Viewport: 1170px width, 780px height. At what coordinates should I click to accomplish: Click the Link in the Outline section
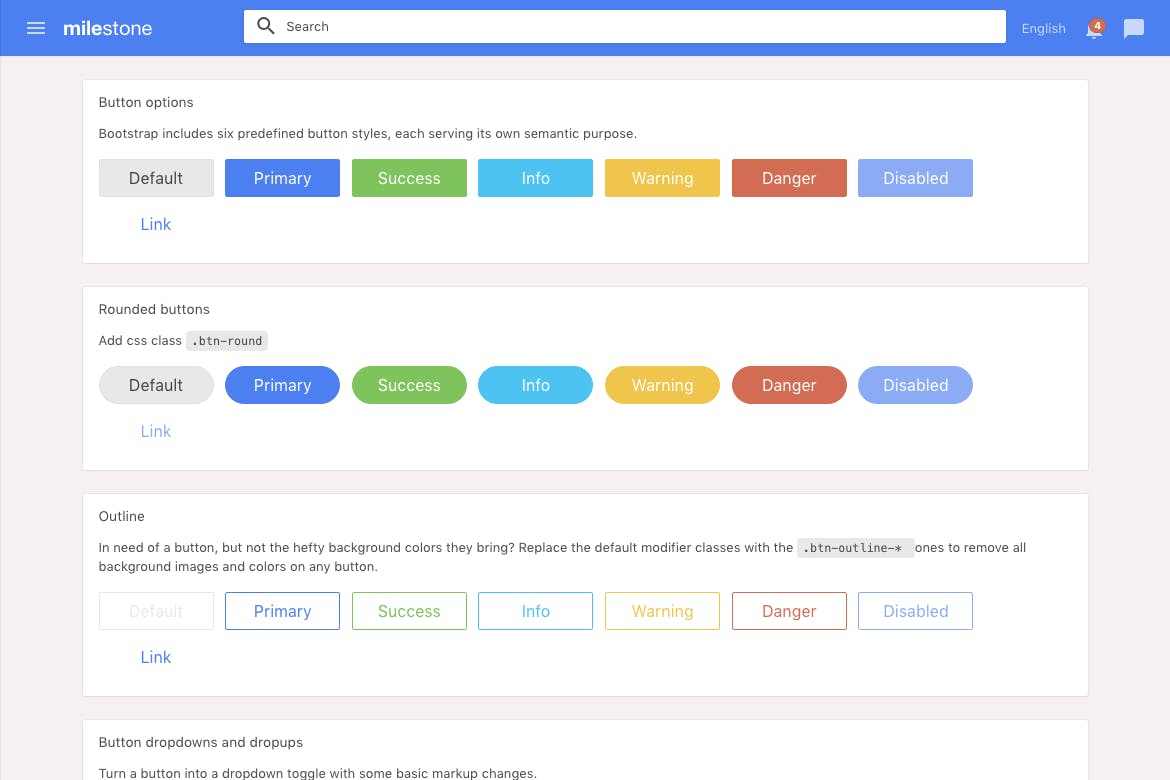156,657
